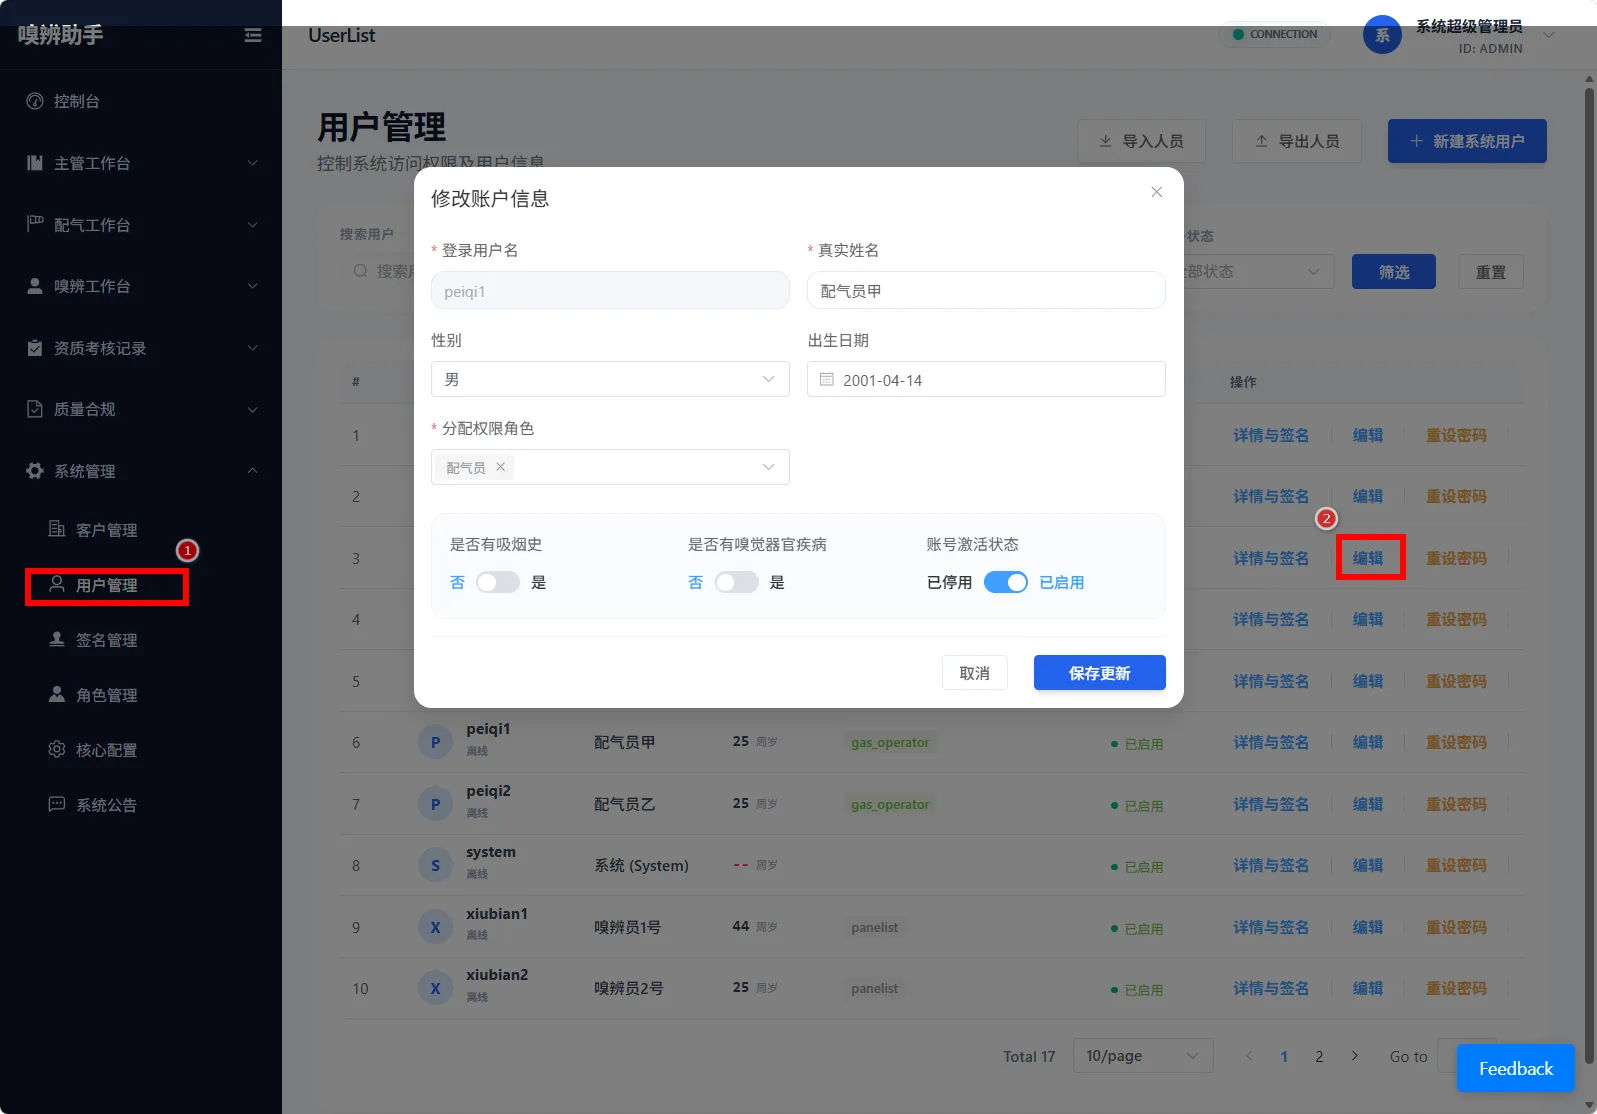Click into 真实姓名 input field
This screenshot has width=1597, height=1114.
click(986, 291)
